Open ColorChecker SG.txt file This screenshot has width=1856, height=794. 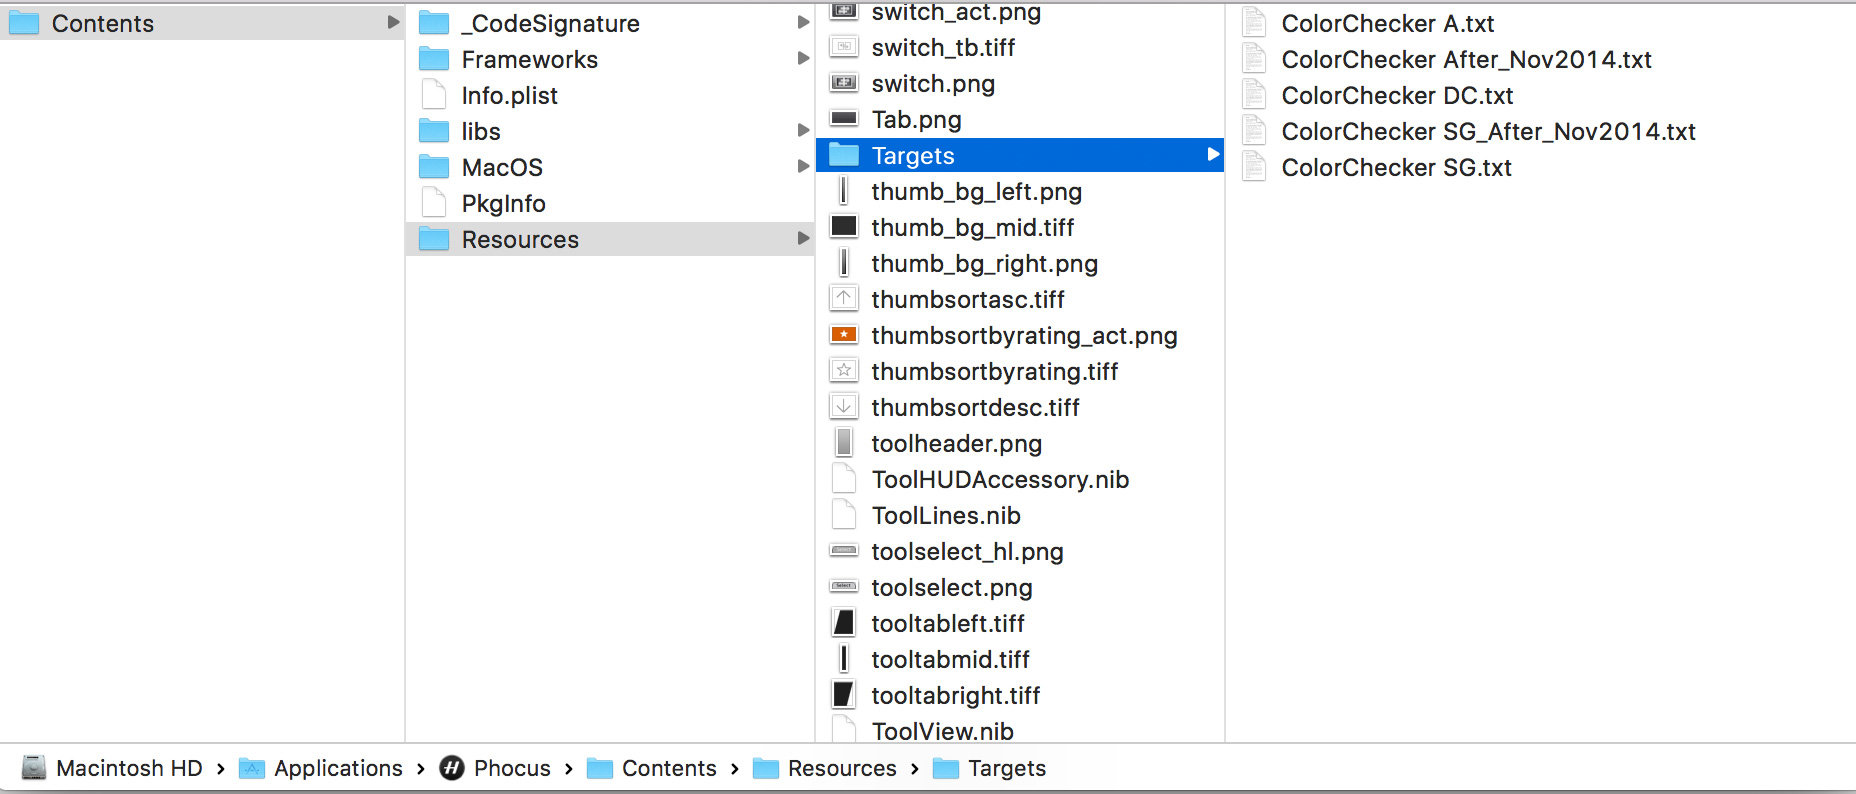point(1396,167)
